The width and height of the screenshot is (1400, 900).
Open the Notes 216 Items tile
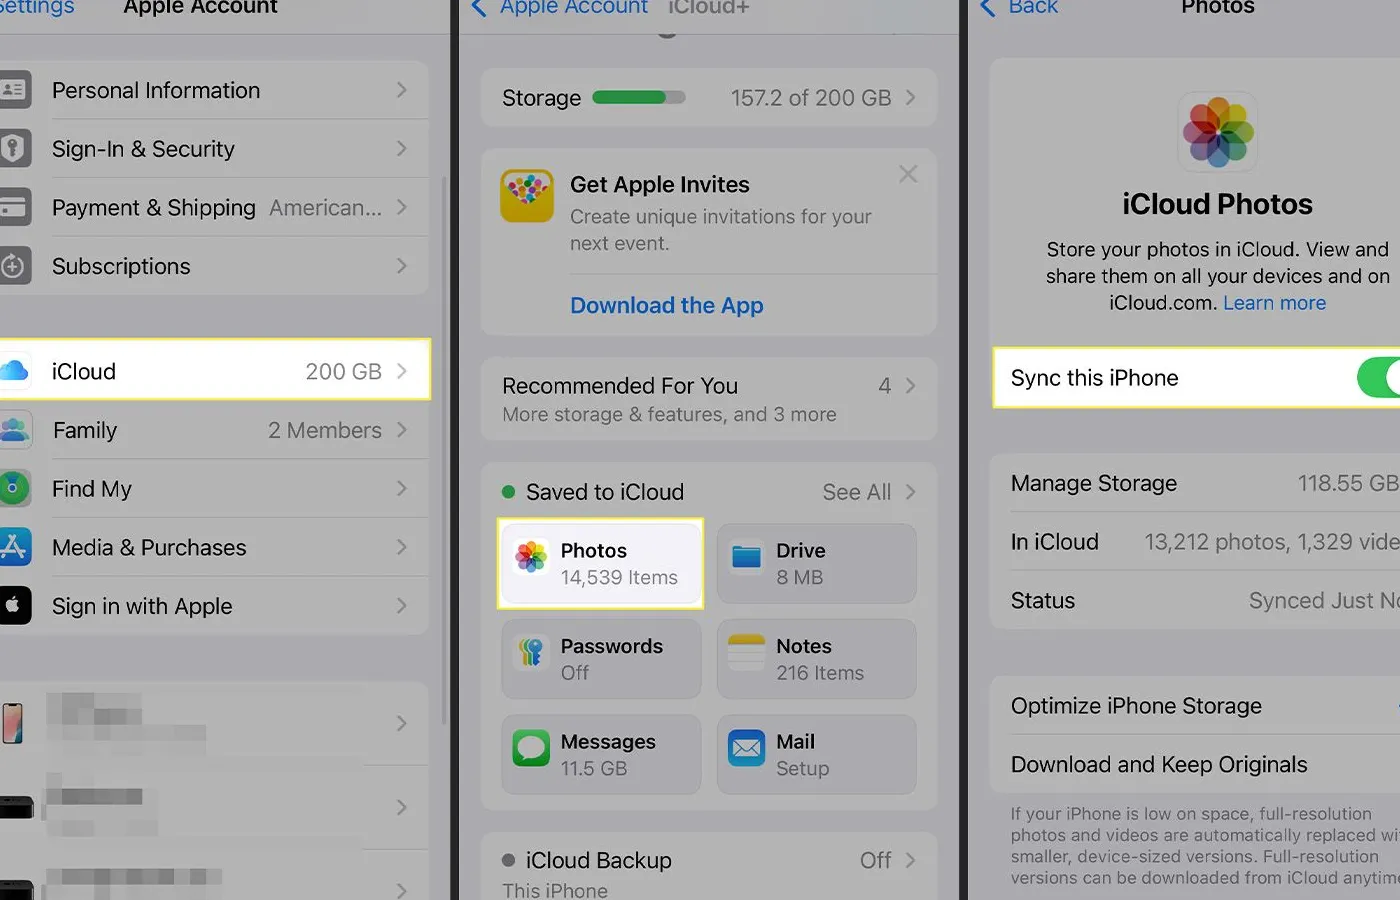[816, 659]
